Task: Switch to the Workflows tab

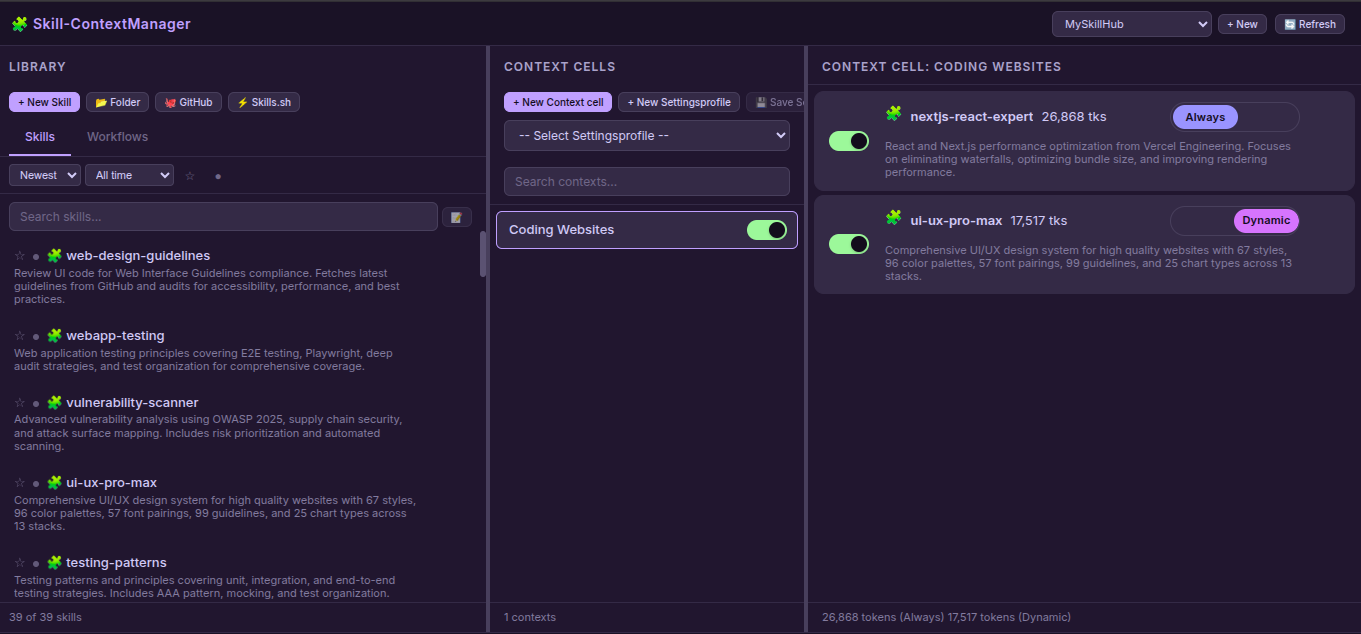Action: tap(116, 136)
